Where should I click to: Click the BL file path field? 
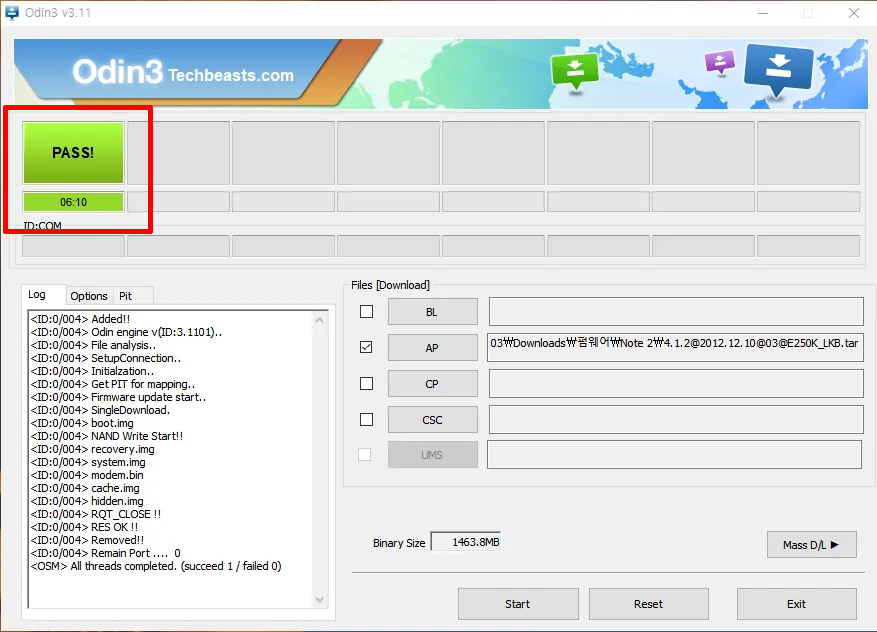676,312
